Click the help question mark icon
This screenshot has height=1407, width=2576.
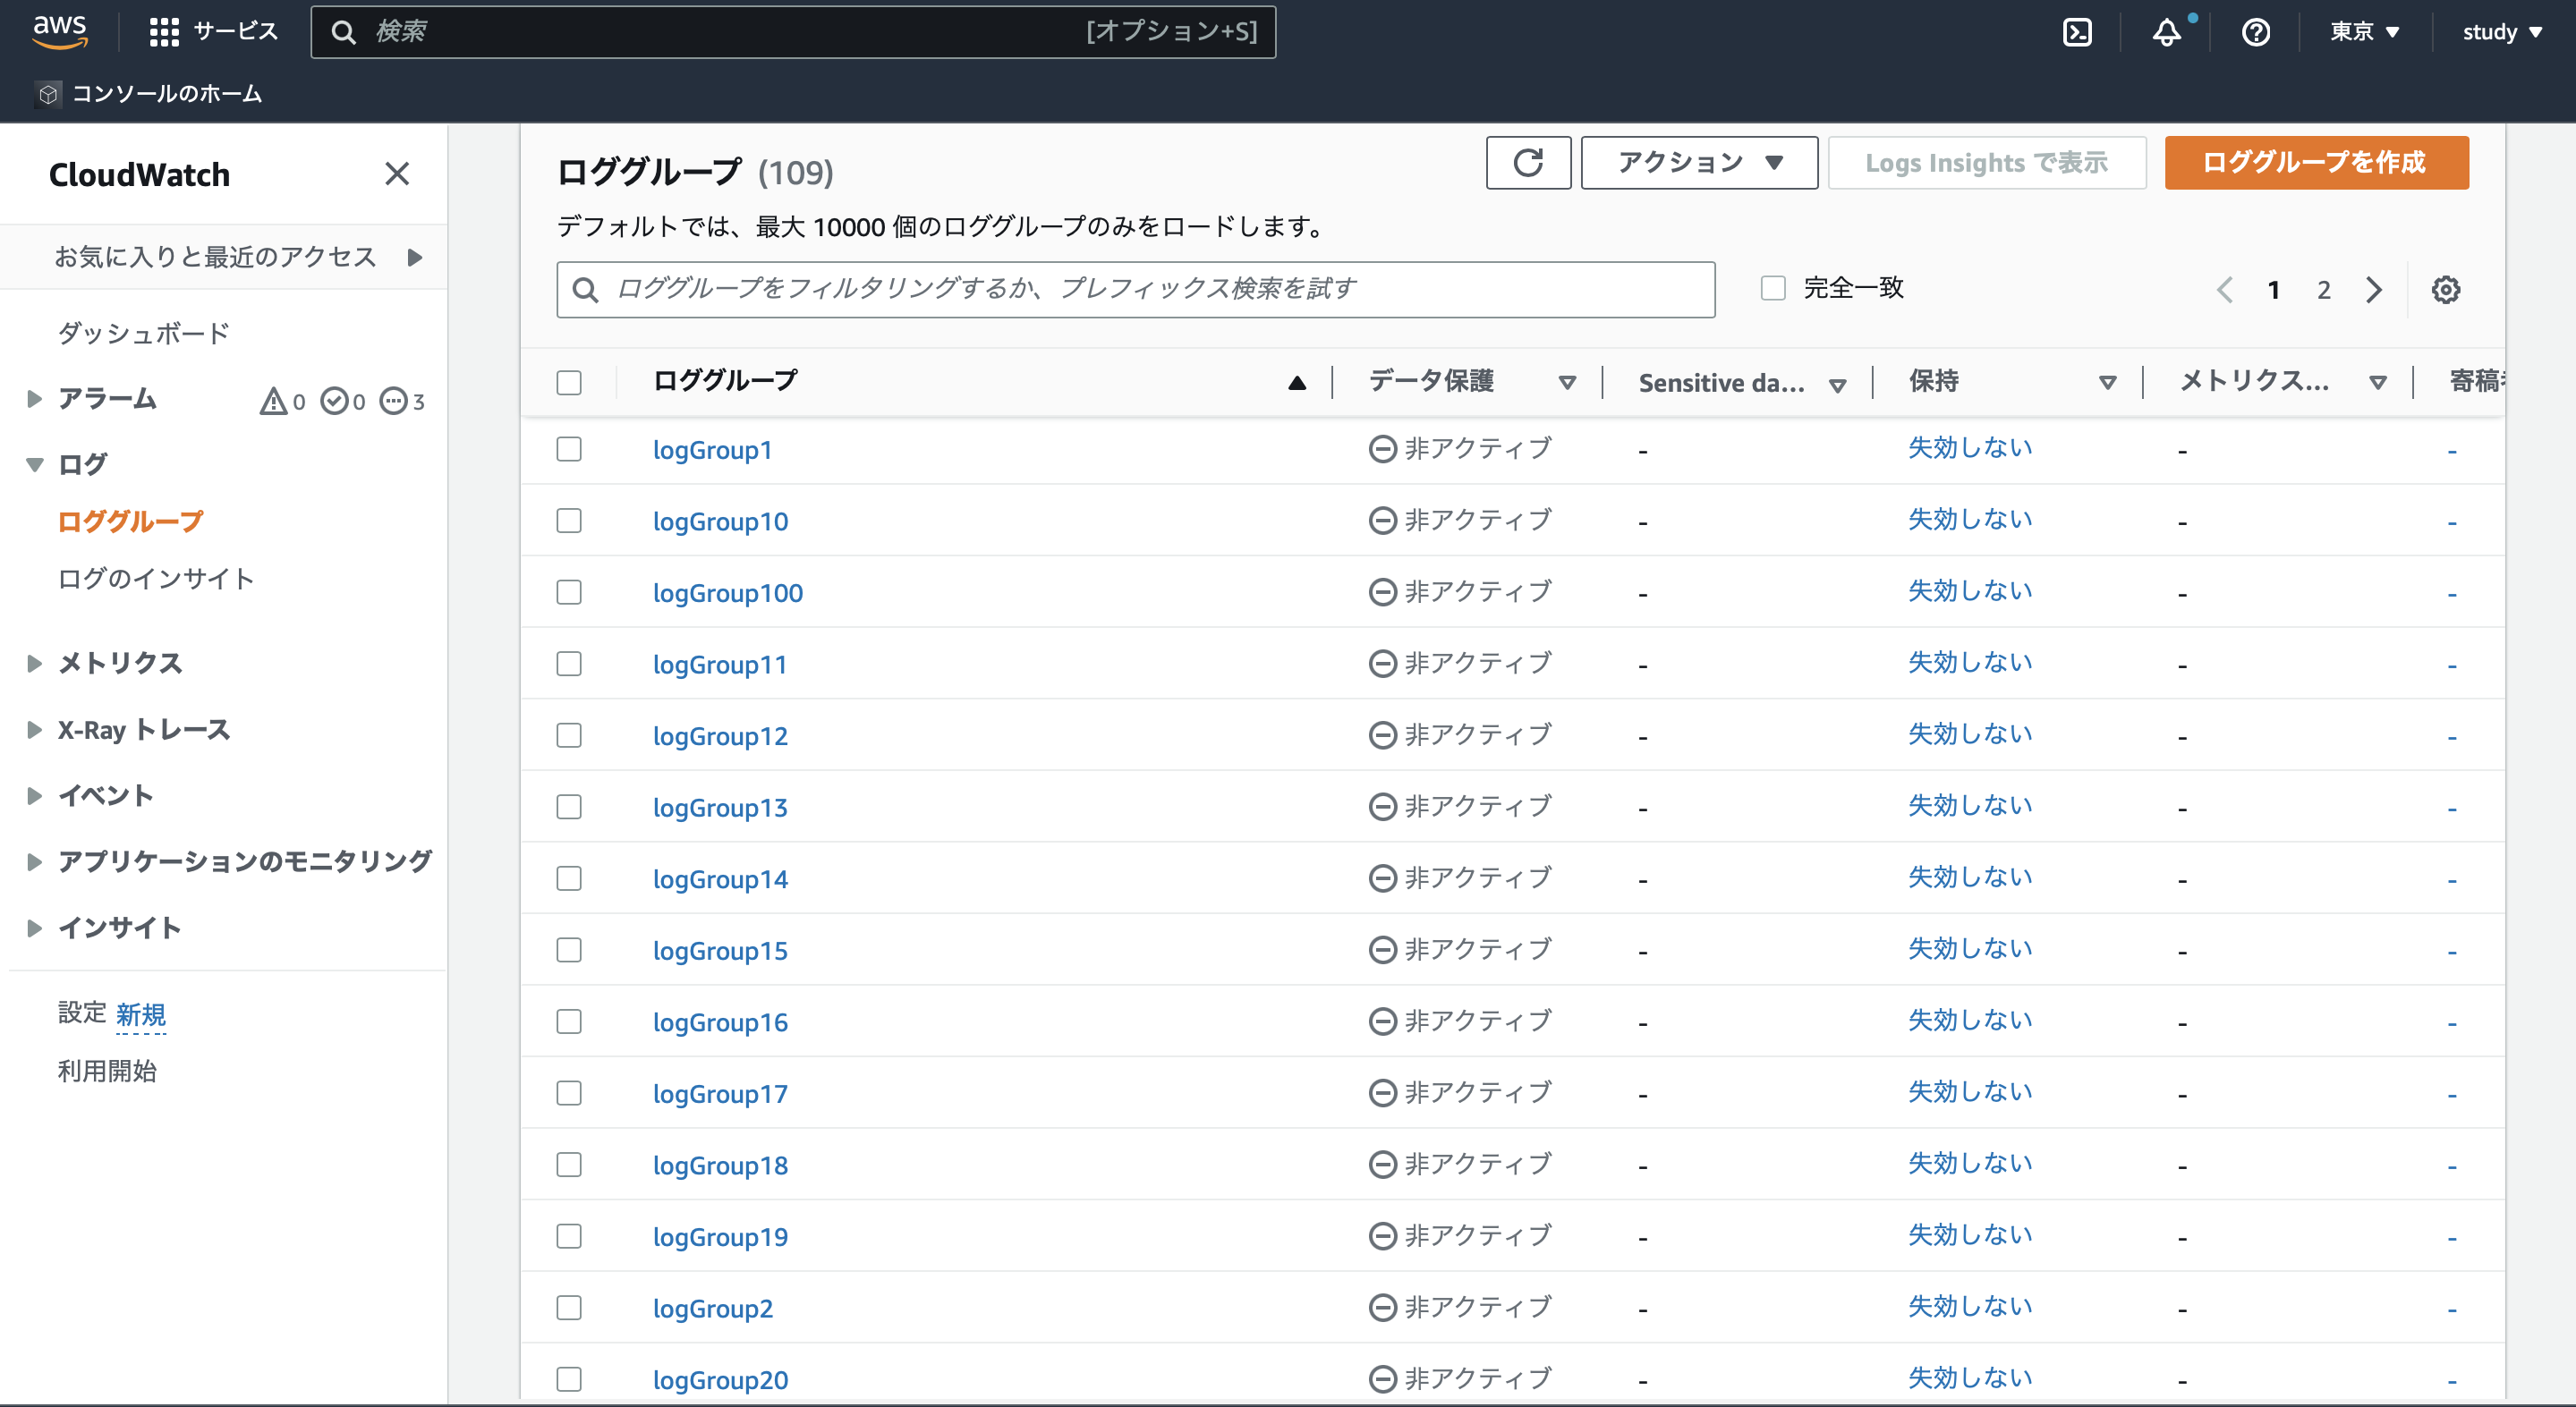2257,31
